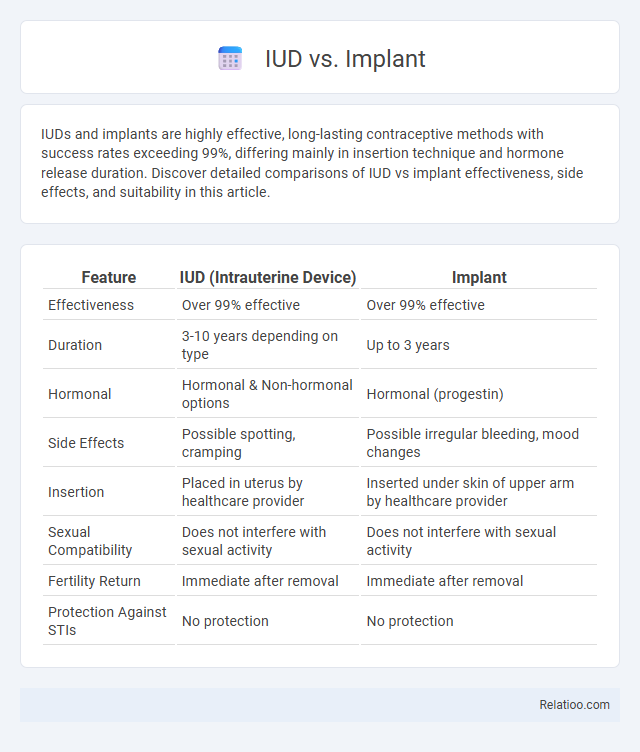
Task: Select the Implant column header
Action: tap(479, 277)
